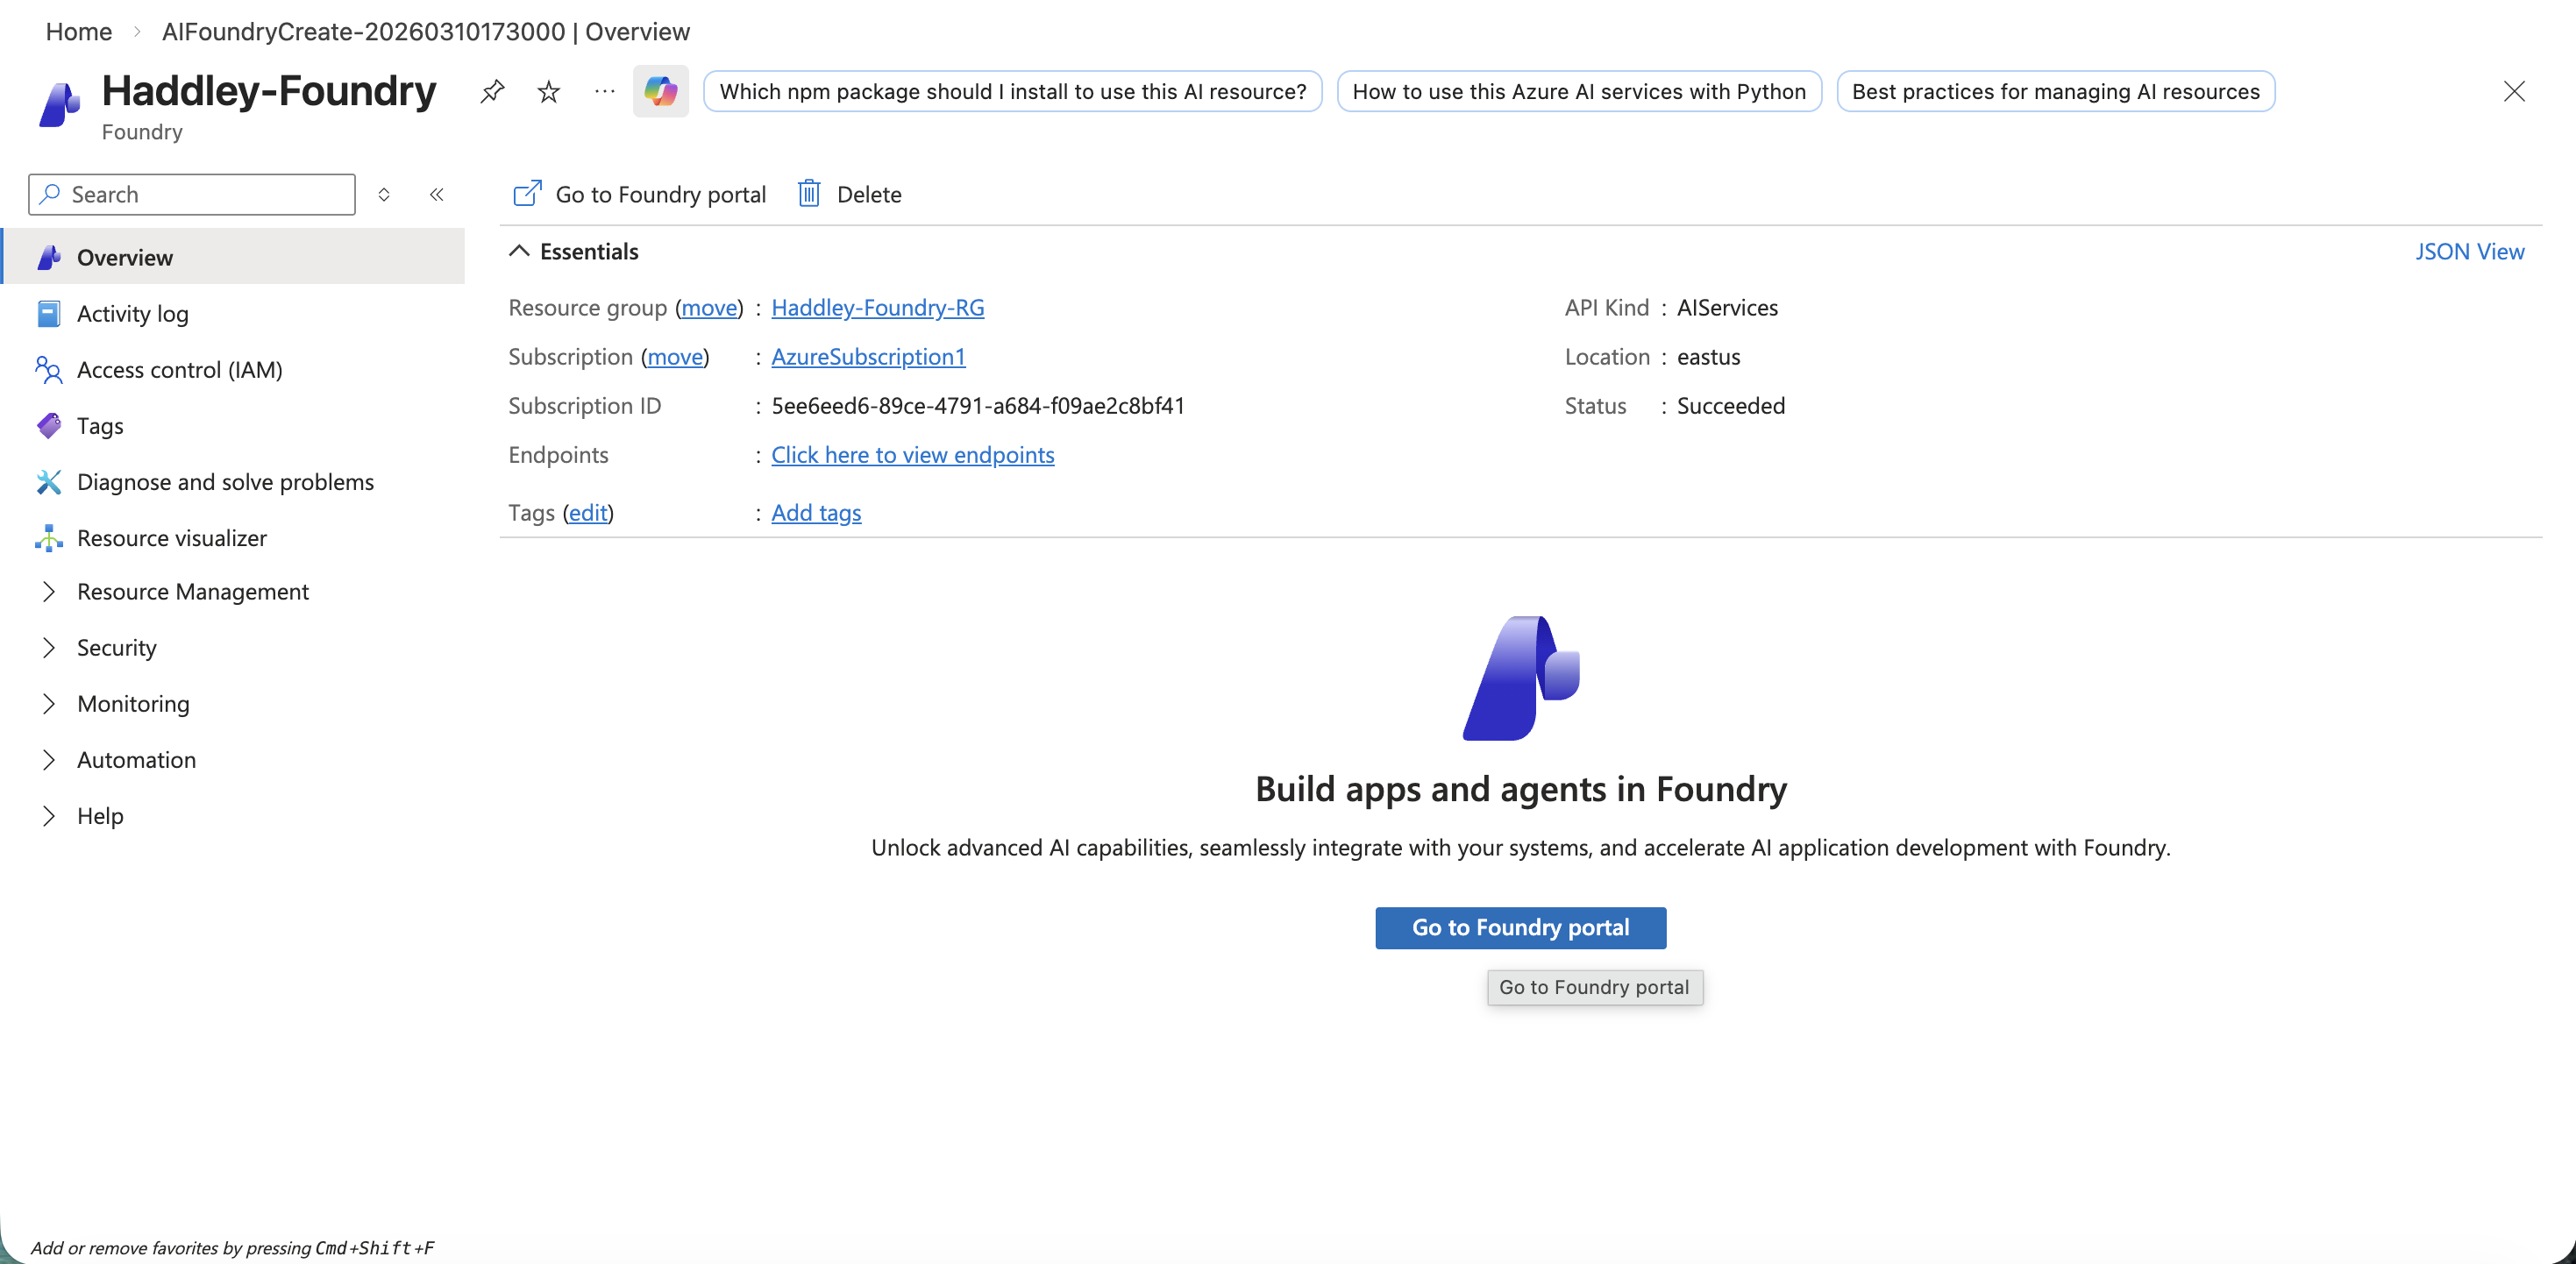Open the Activity log
The image size is (2576, 1264).
(132, 313)
